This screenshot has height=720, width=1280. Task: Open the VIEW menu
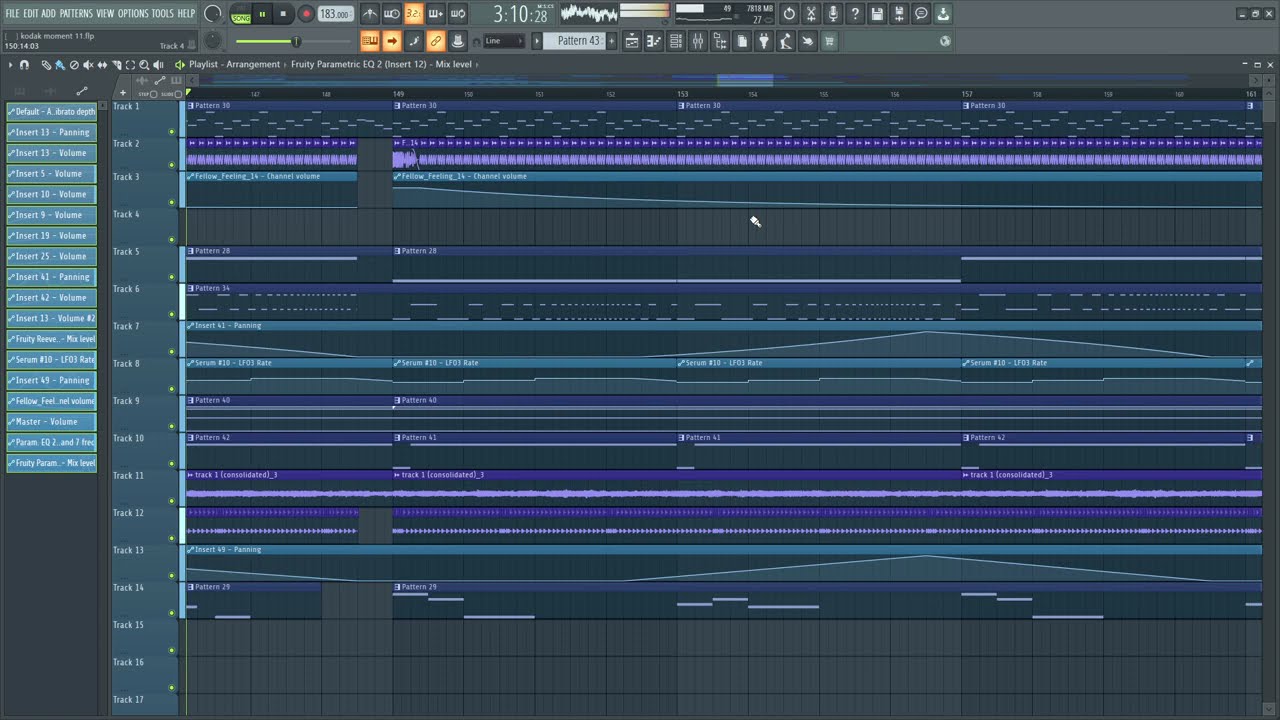pos(105,13)
